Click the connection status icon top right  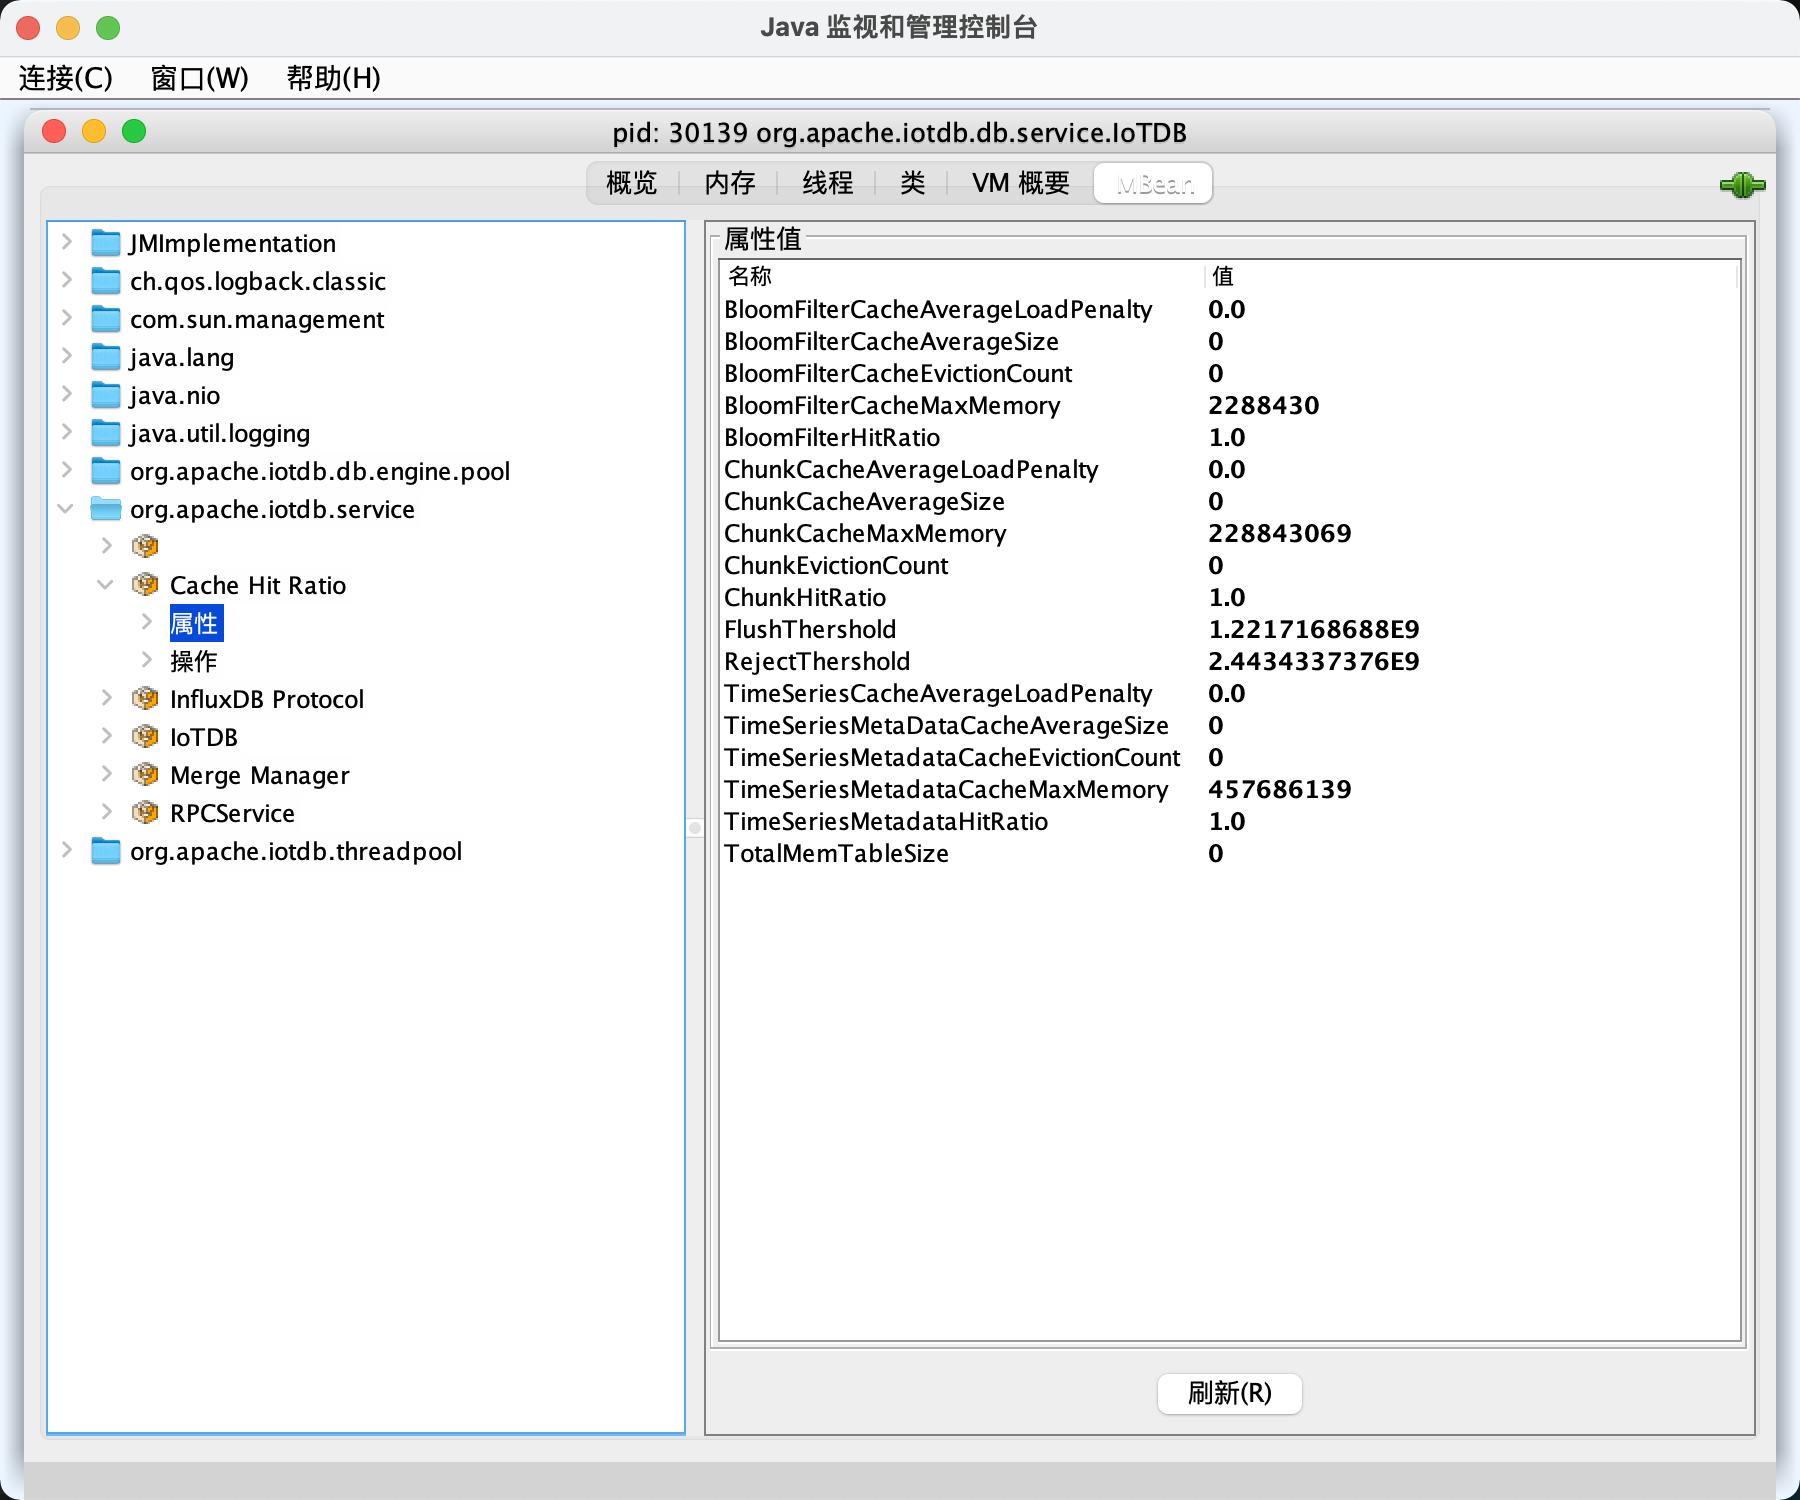1741,184
